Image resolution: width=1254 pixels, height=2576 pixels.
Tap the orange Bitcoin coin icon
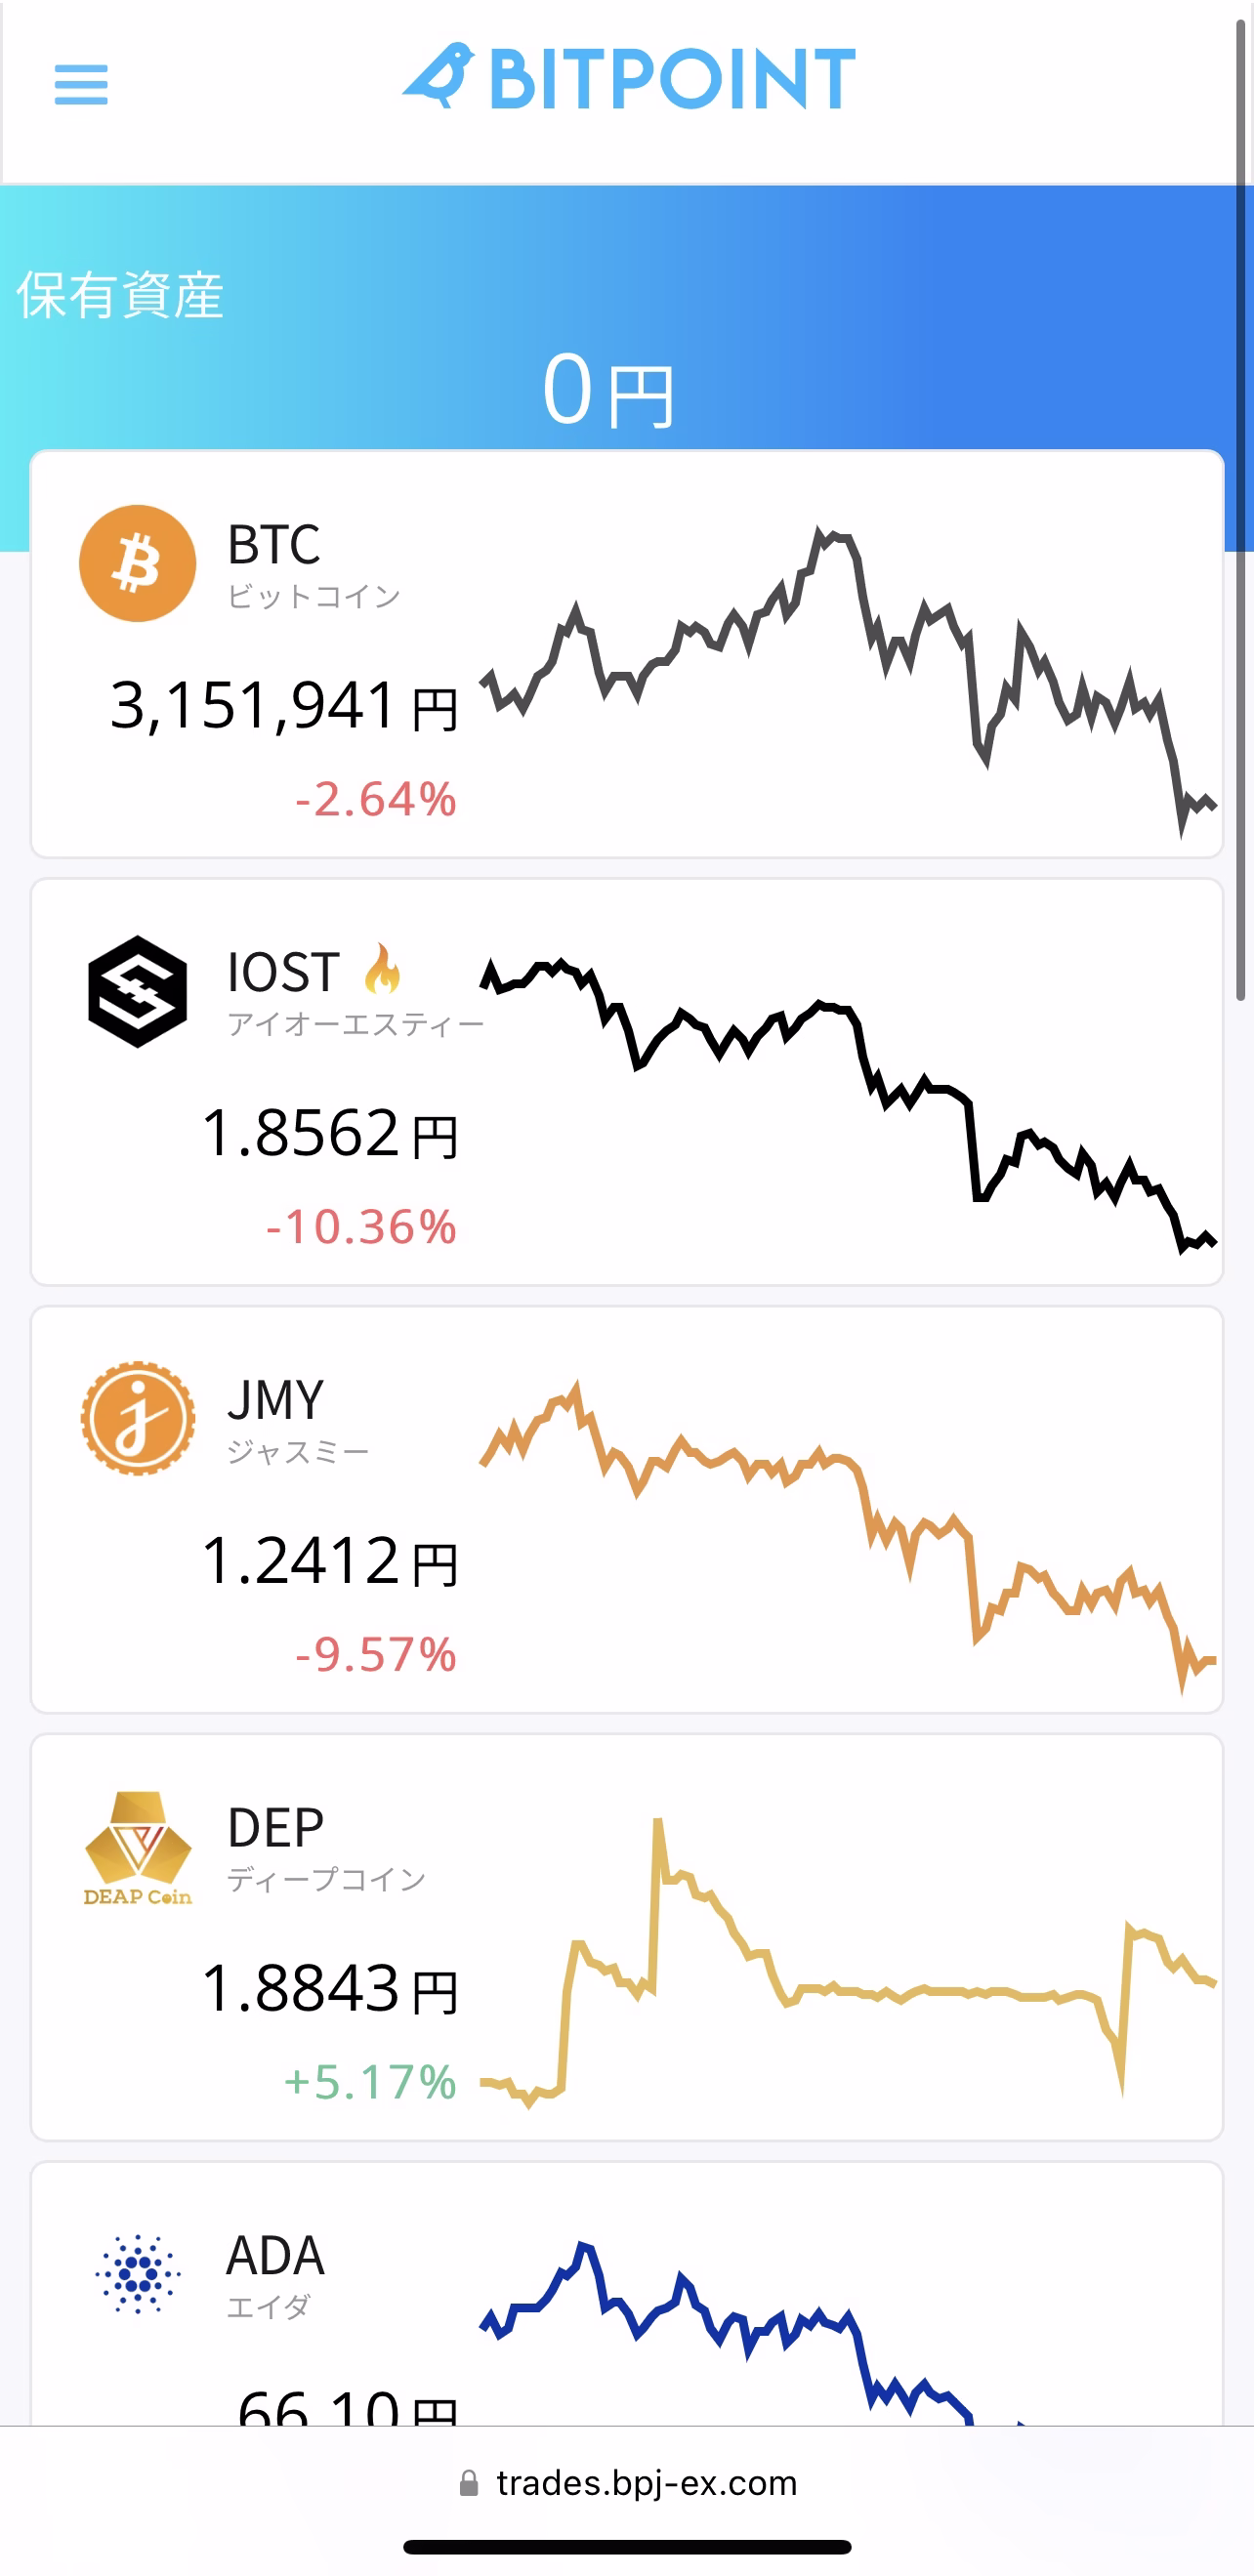(x=138, y=563)
